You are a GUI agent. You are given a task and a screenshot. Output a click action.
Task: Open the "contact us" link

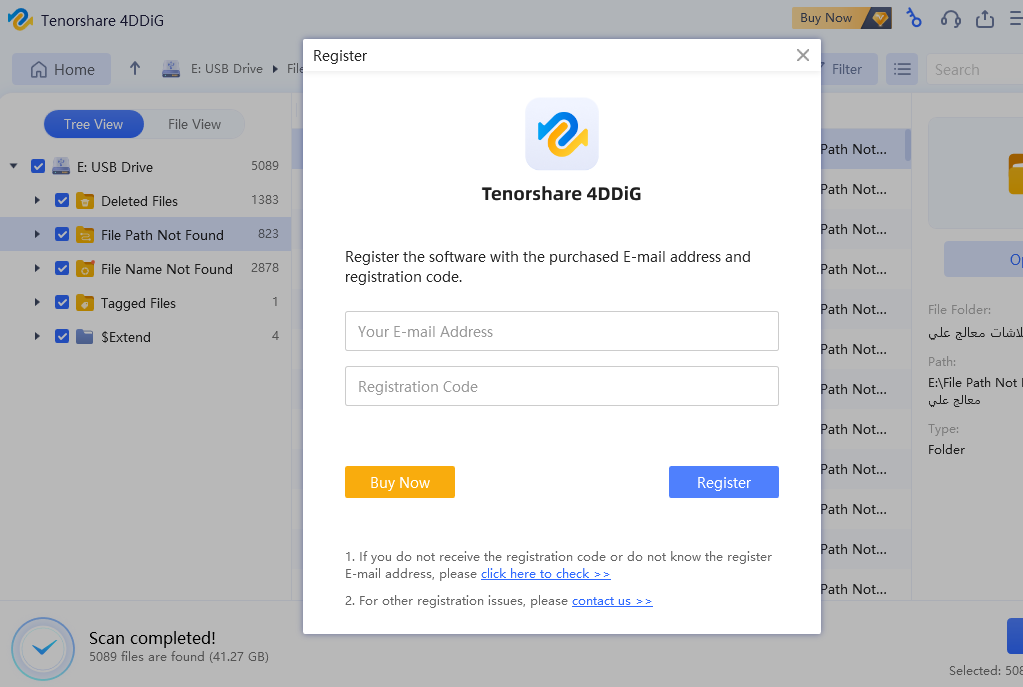pyautogui.click(x=612, y=601)
